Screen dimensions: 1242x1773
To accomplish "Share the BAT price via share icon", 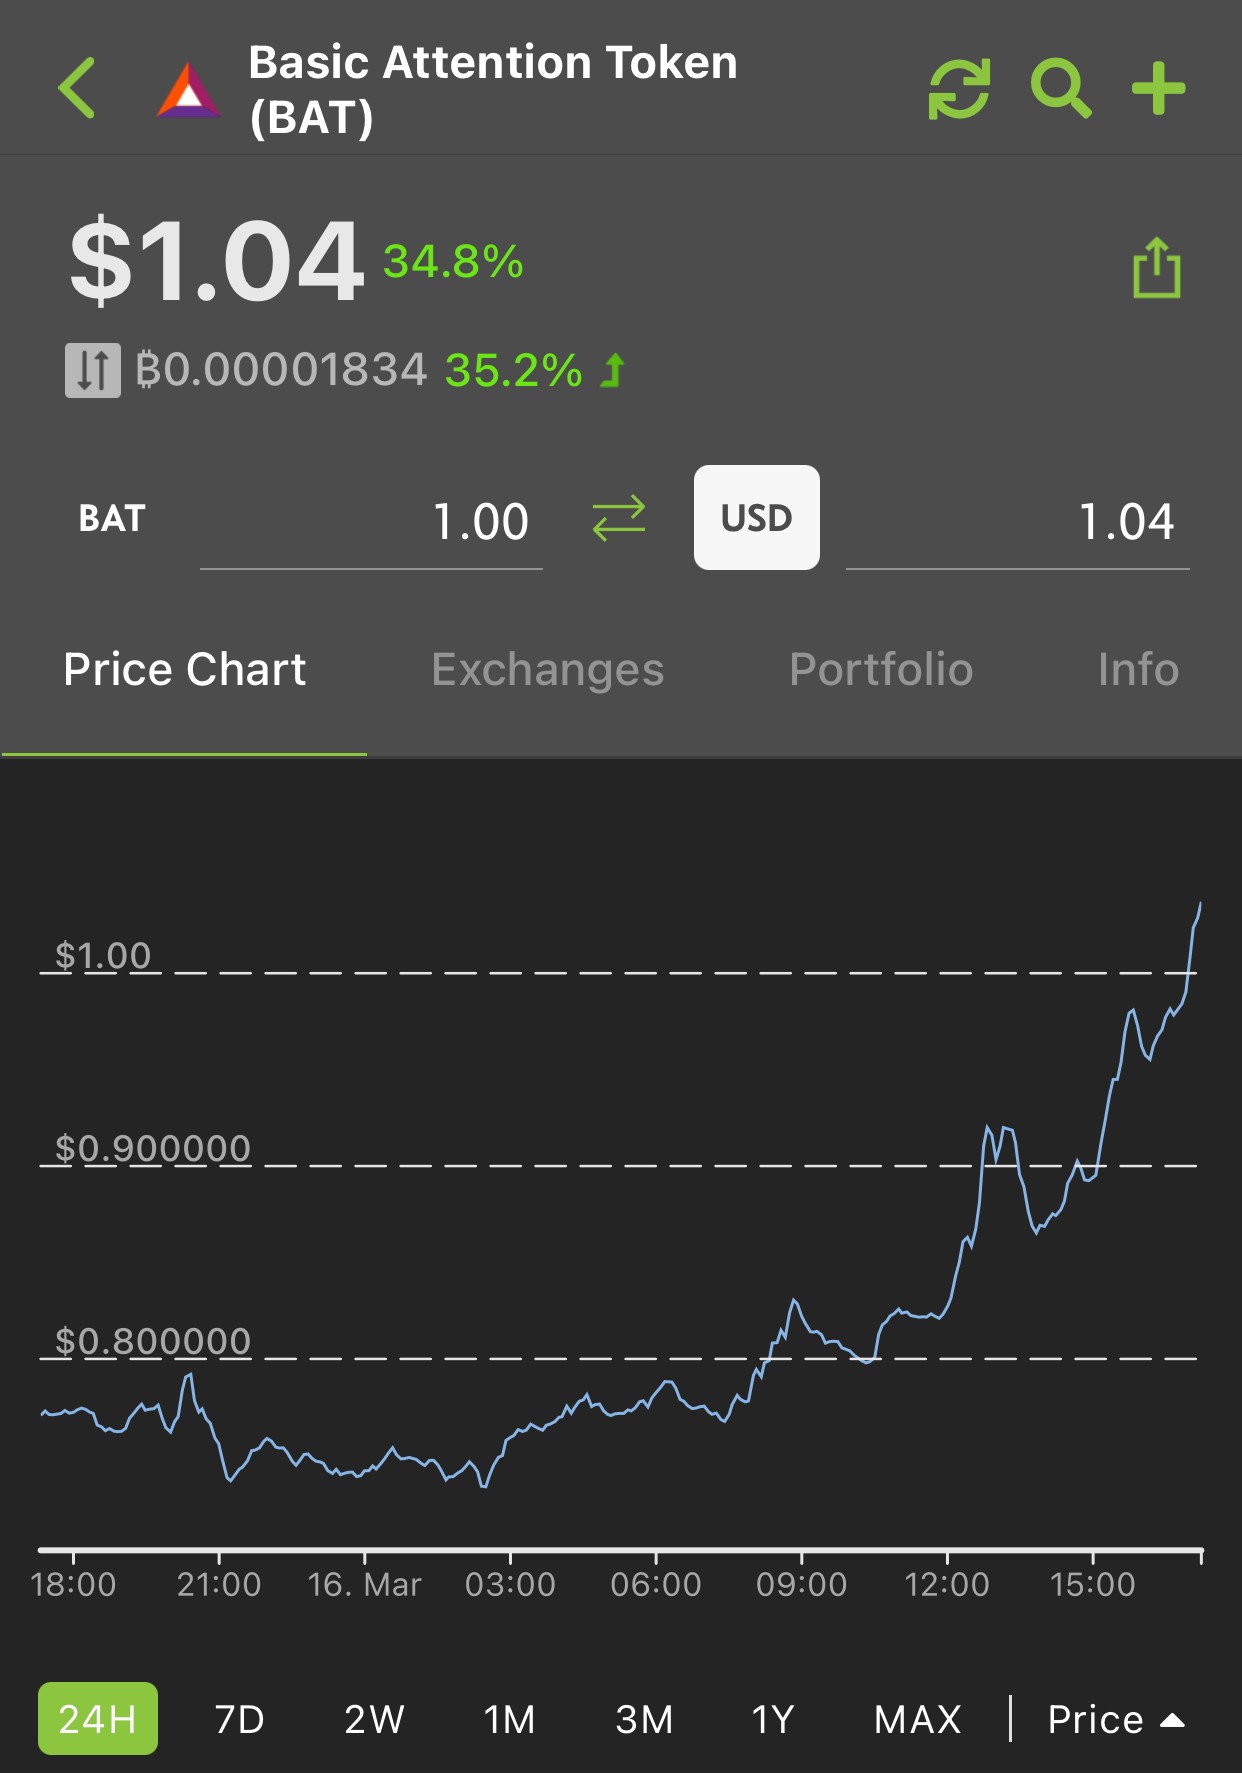I will 1157,268.
